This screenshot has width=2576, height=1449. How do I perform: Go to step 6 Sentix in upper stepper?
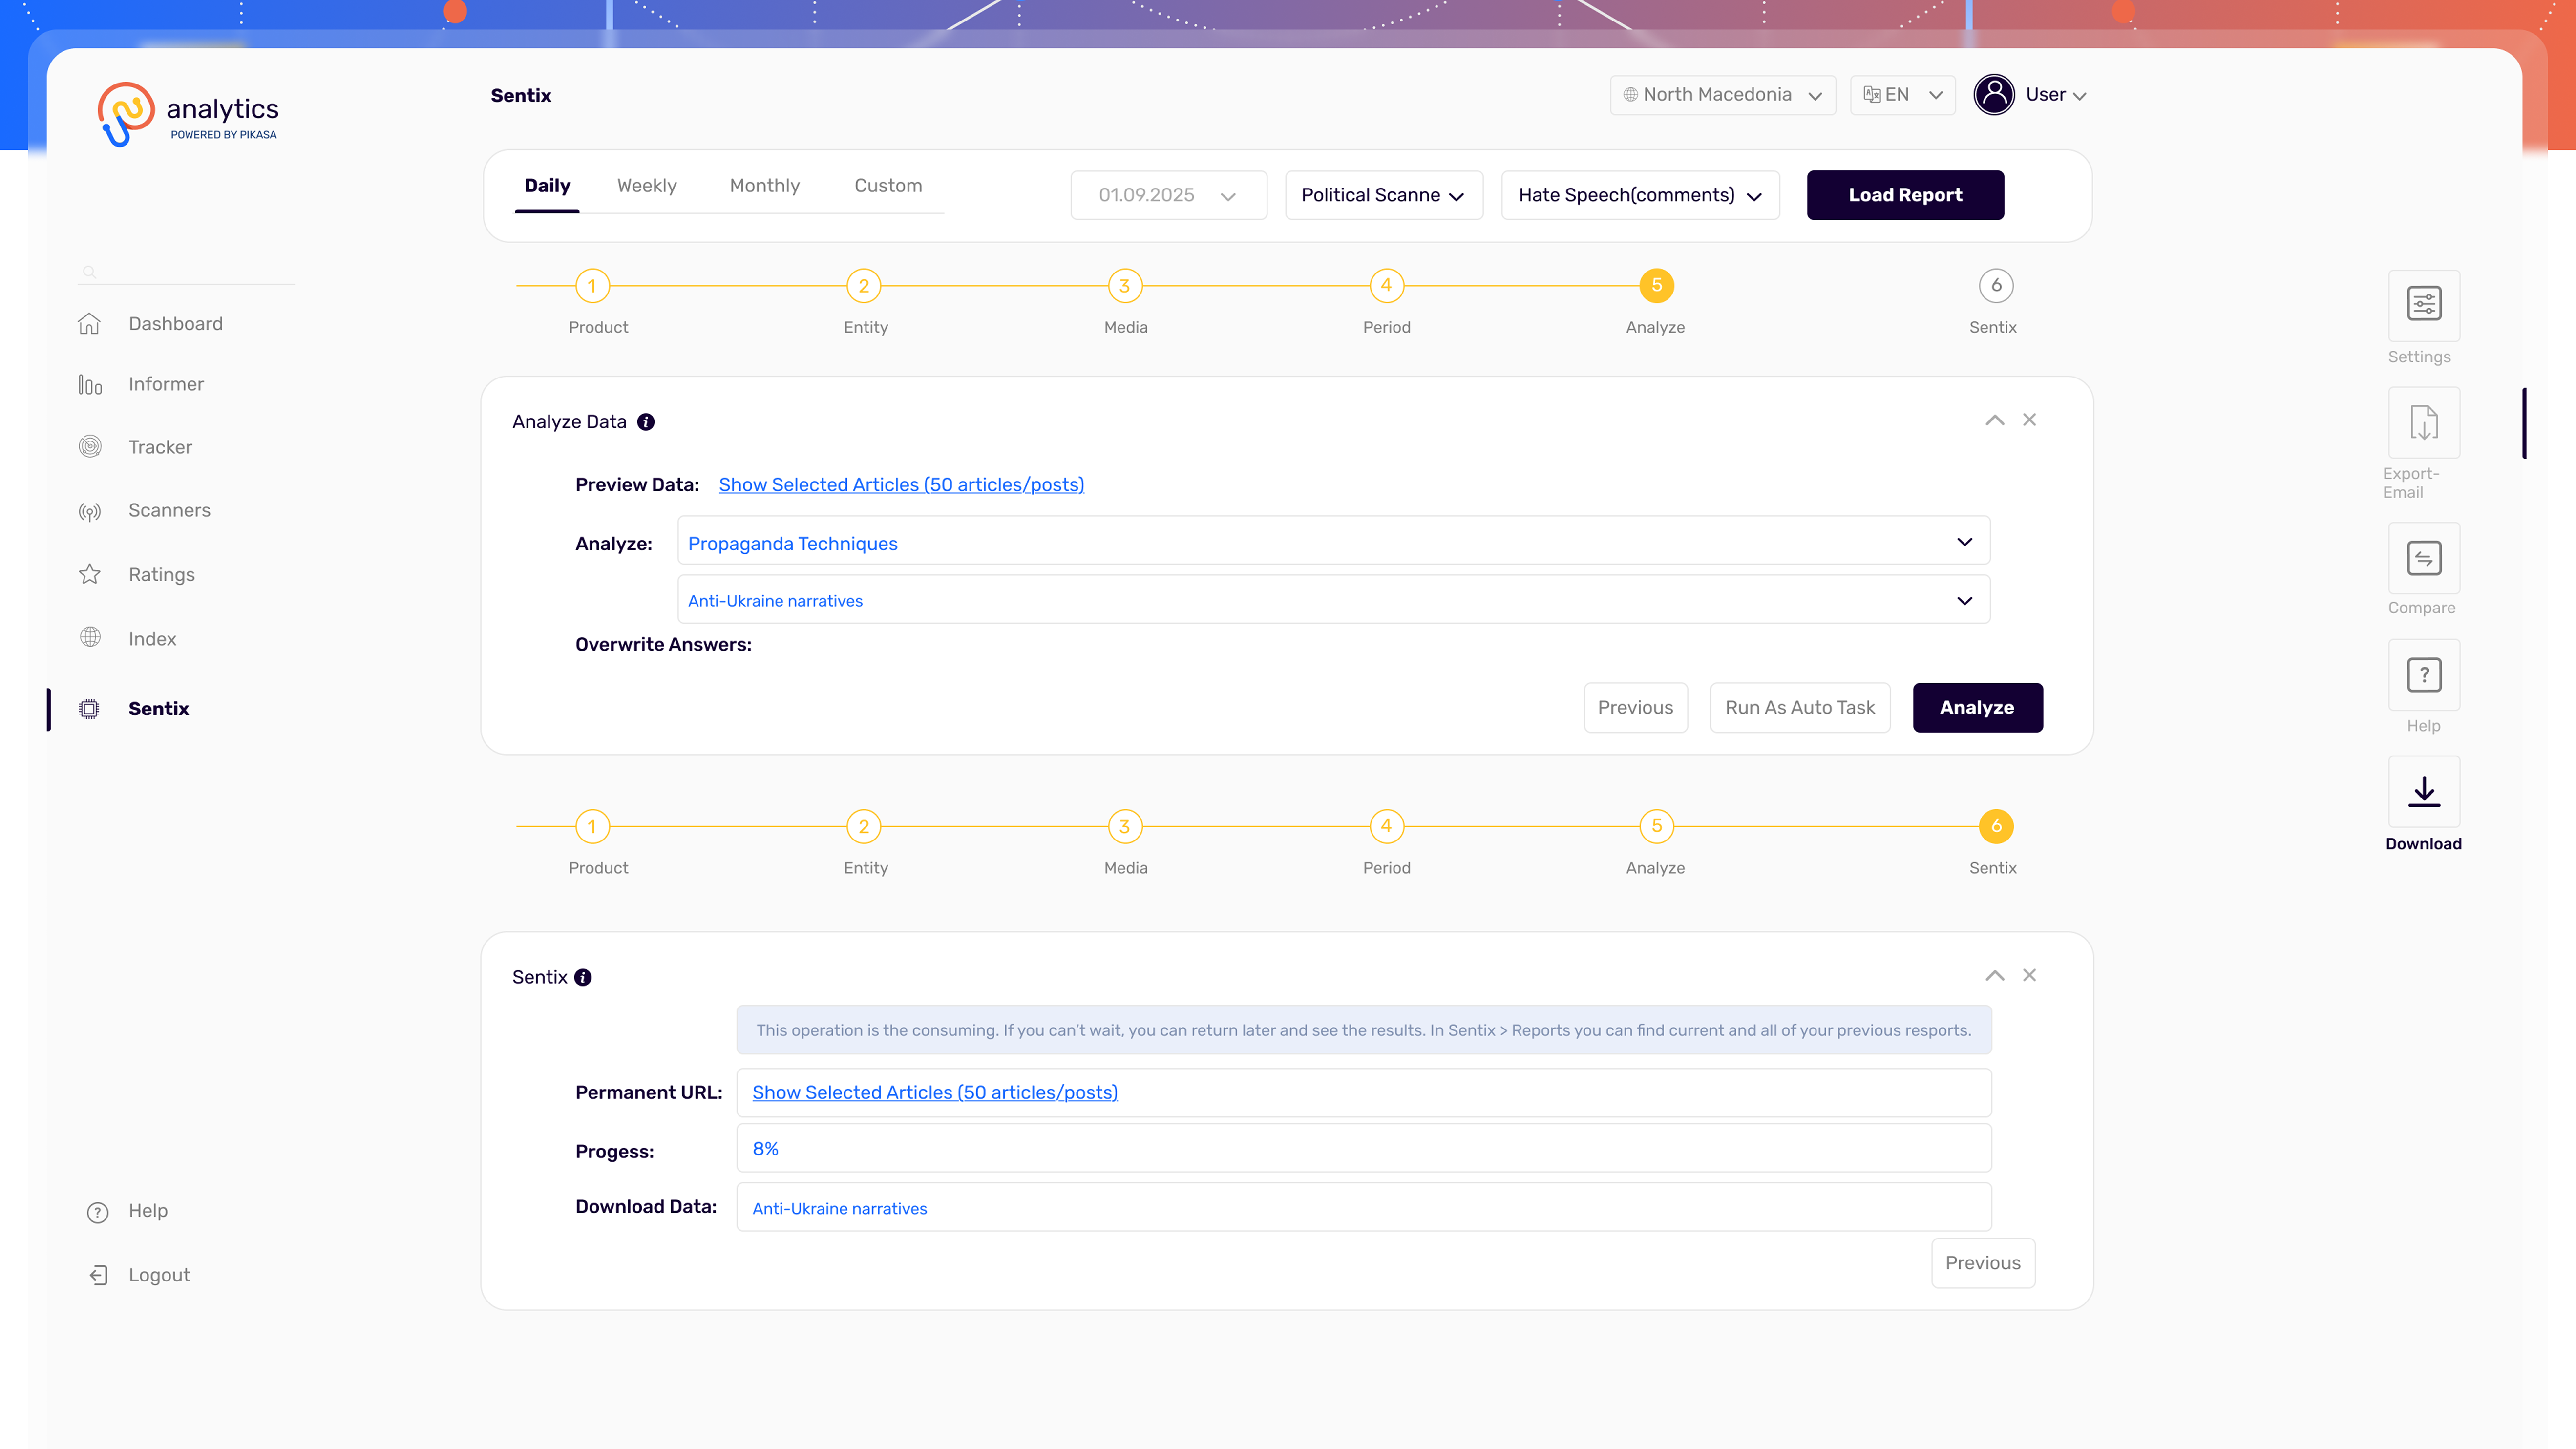(1996, 286)
